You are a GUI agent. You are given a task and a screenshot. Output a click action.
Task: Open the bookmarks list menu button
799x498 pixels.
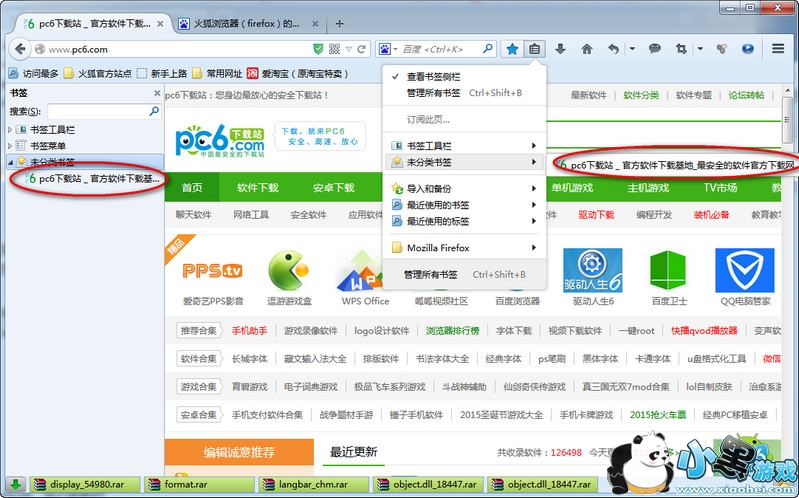tap(536, 48)
